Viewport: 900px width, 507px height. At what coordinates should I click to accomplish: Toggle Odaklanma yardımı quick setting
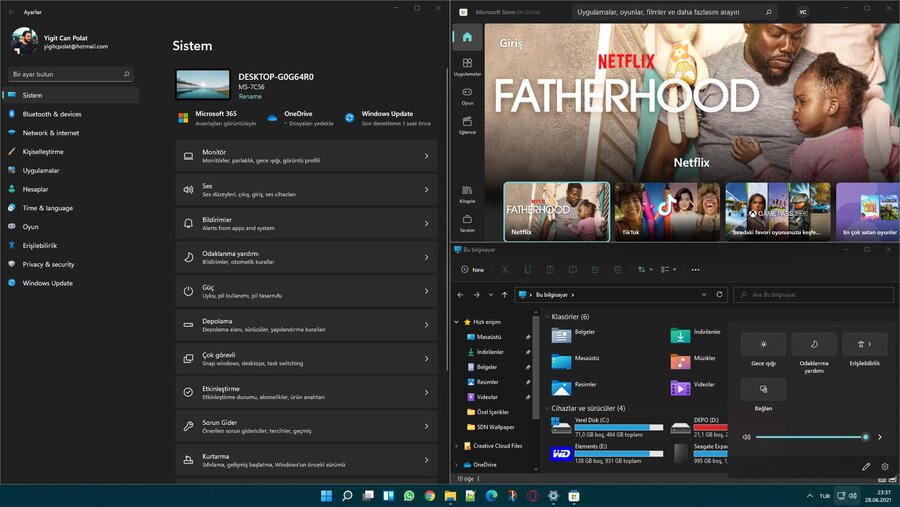(814, 345)
